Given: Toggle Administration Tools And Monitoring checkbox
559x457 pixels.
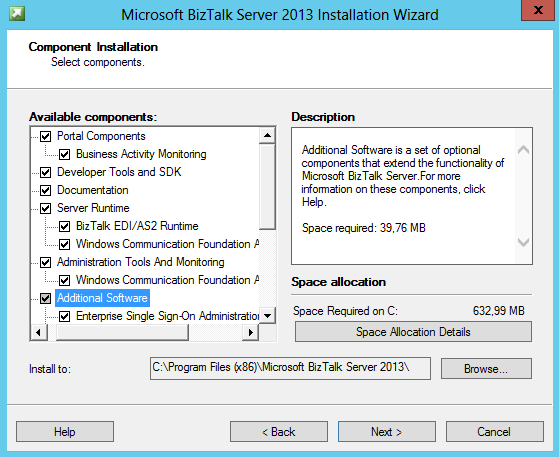Looking at the screenshot, I should 45,262.
